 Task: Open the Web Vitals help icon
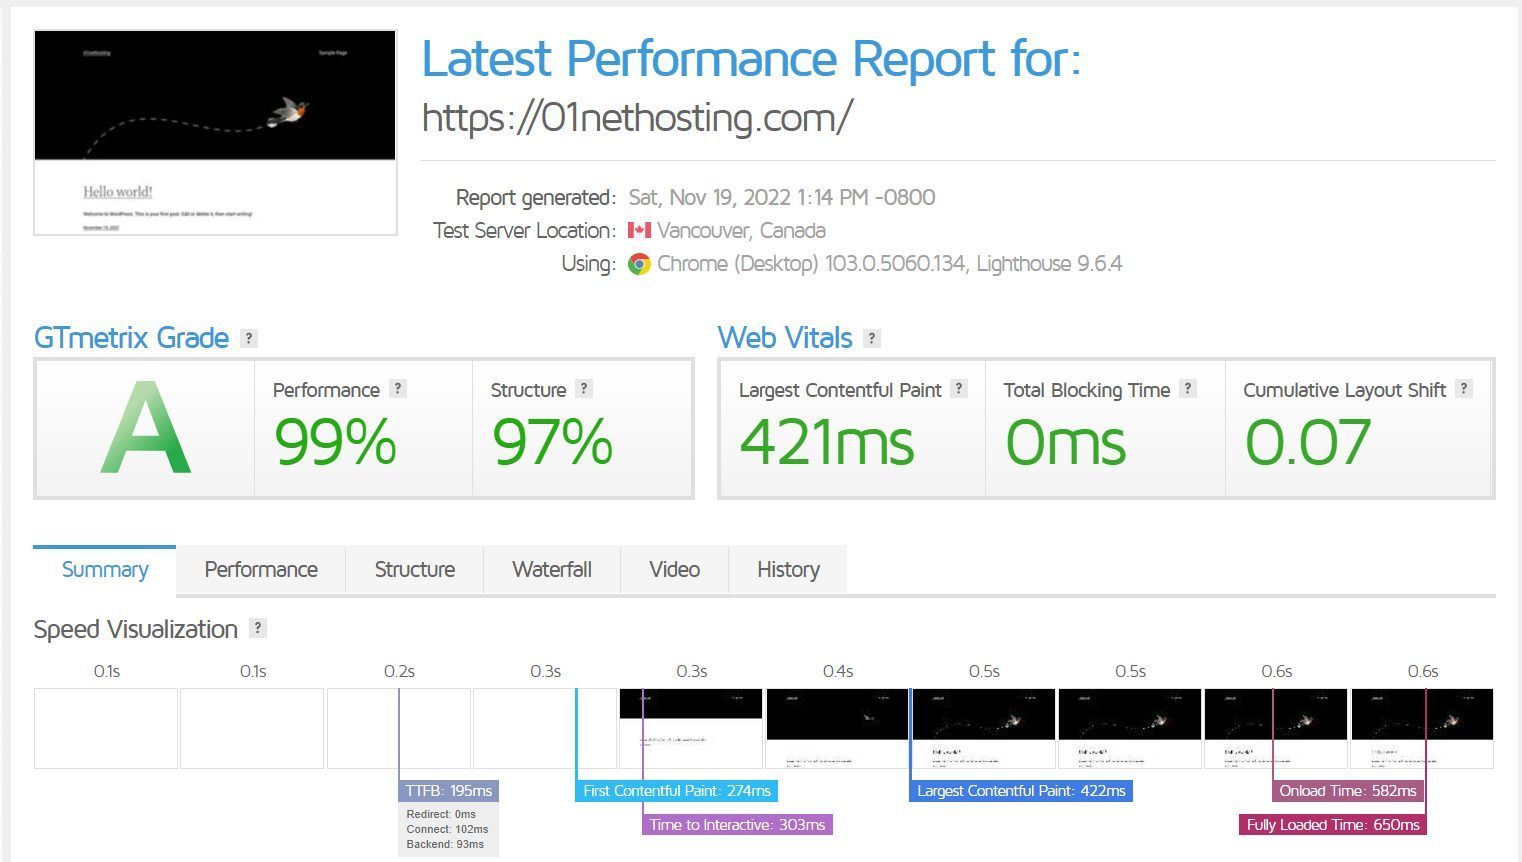point(872,338)
